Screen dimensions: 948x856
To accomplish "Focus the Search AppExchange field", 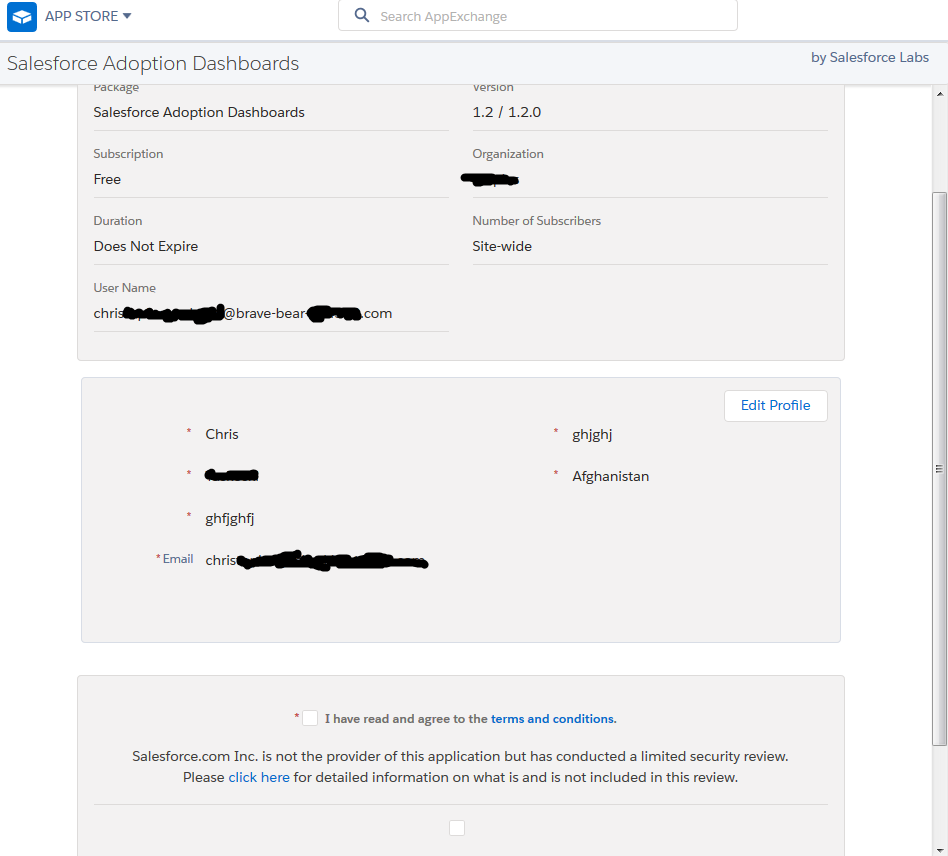I will coord(537,16).
